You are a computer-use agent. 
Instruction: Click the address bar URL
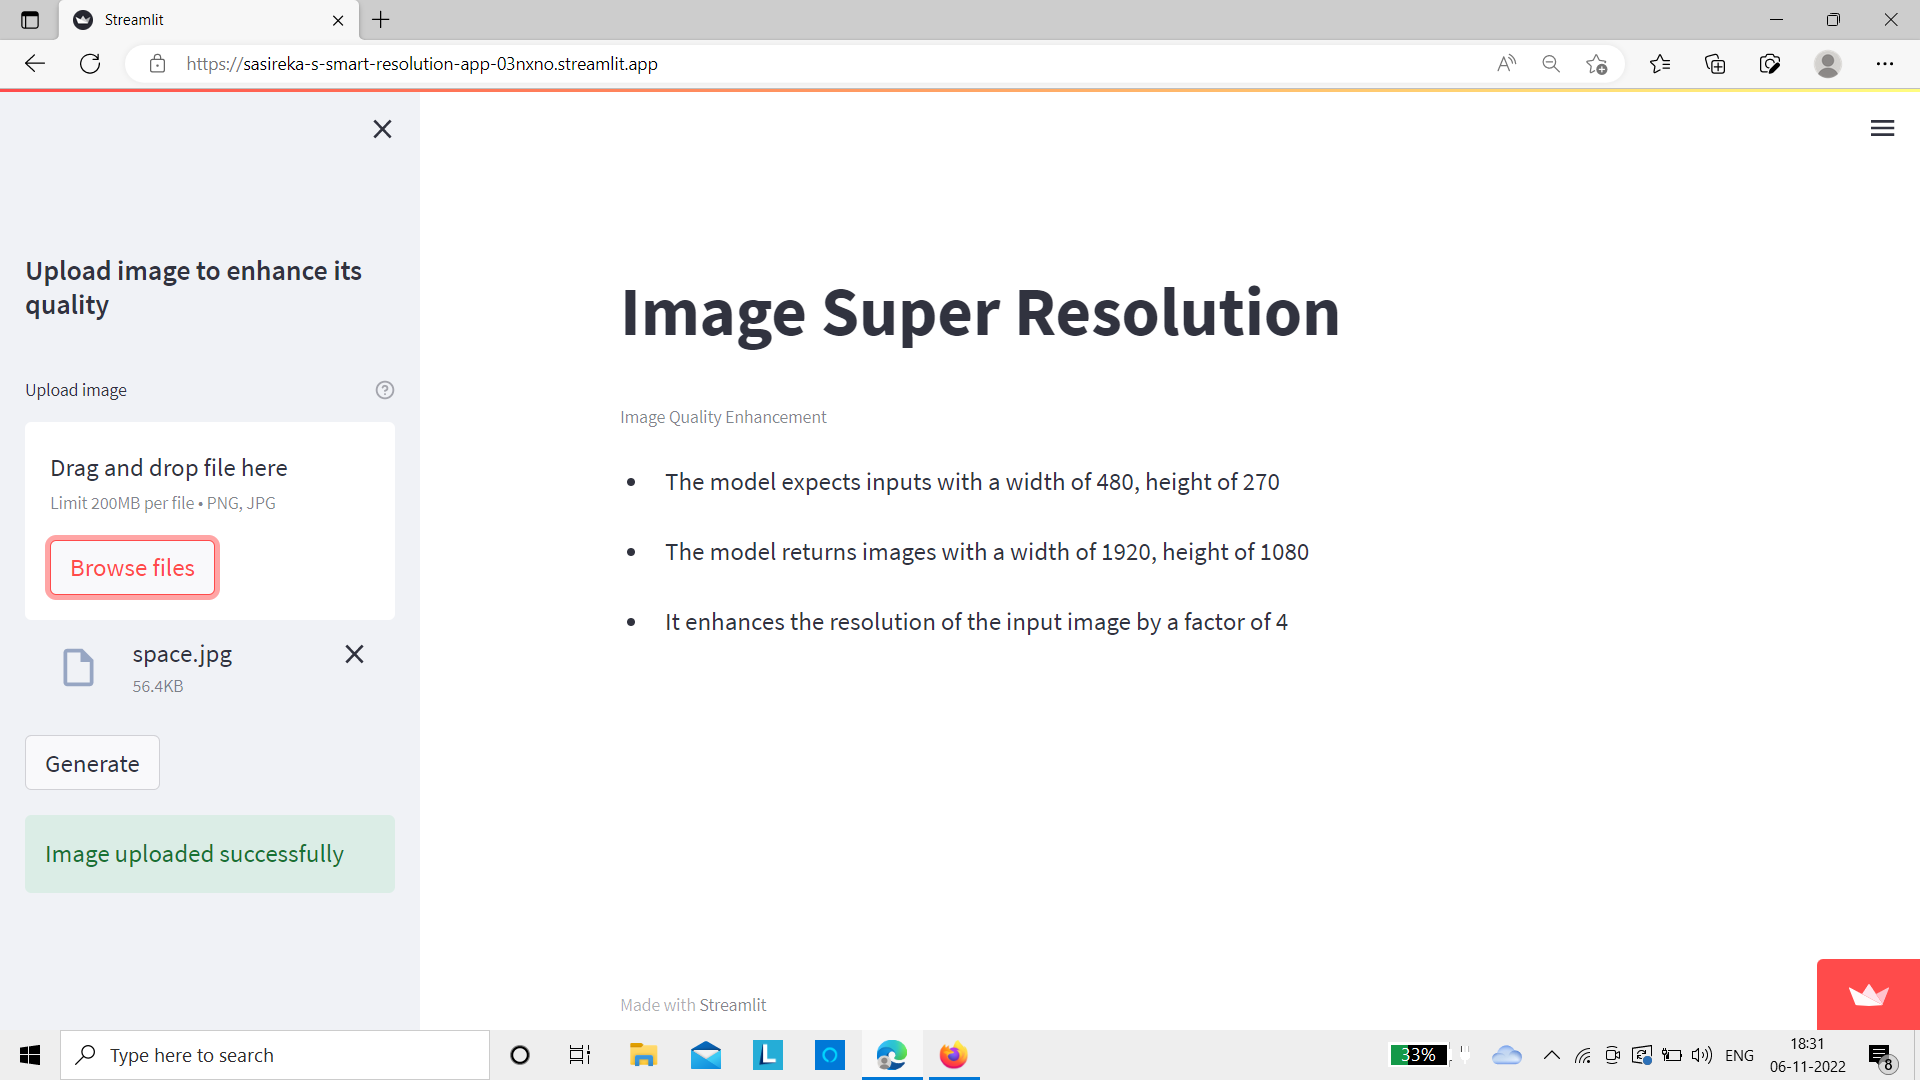[x=421, y=64]
